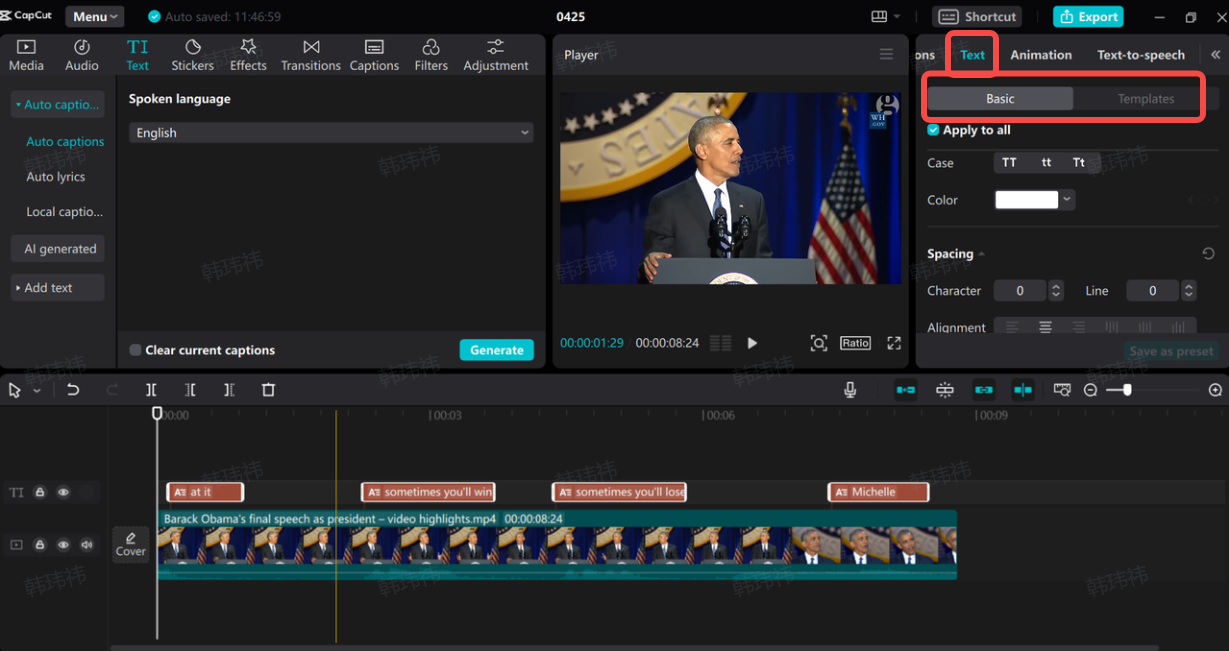1229x651 pixels.
Task: Toggle the Apply to all checkbox
Action: pyautogui.click(x=933, y=130)
